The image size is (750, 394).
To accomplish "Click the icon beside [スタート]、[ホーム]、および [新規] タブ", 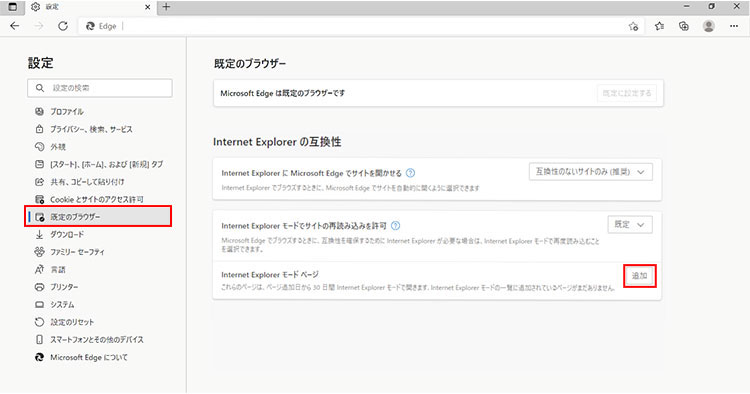I will pyautogui.click(x=40, y=164).
